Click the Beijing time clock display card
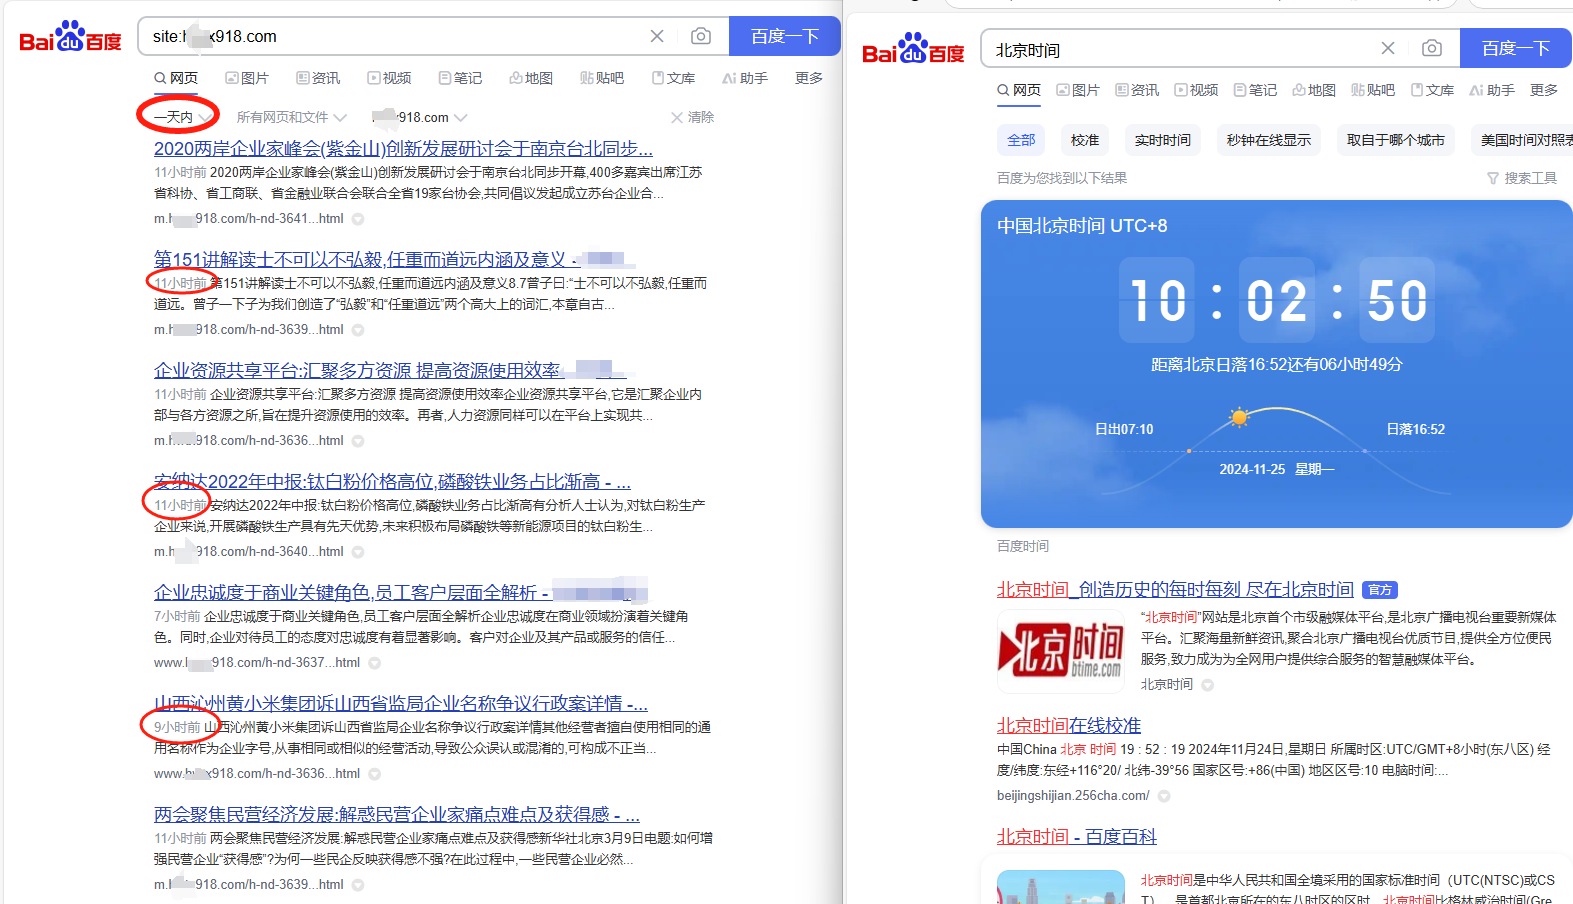 coord(1277,364)
